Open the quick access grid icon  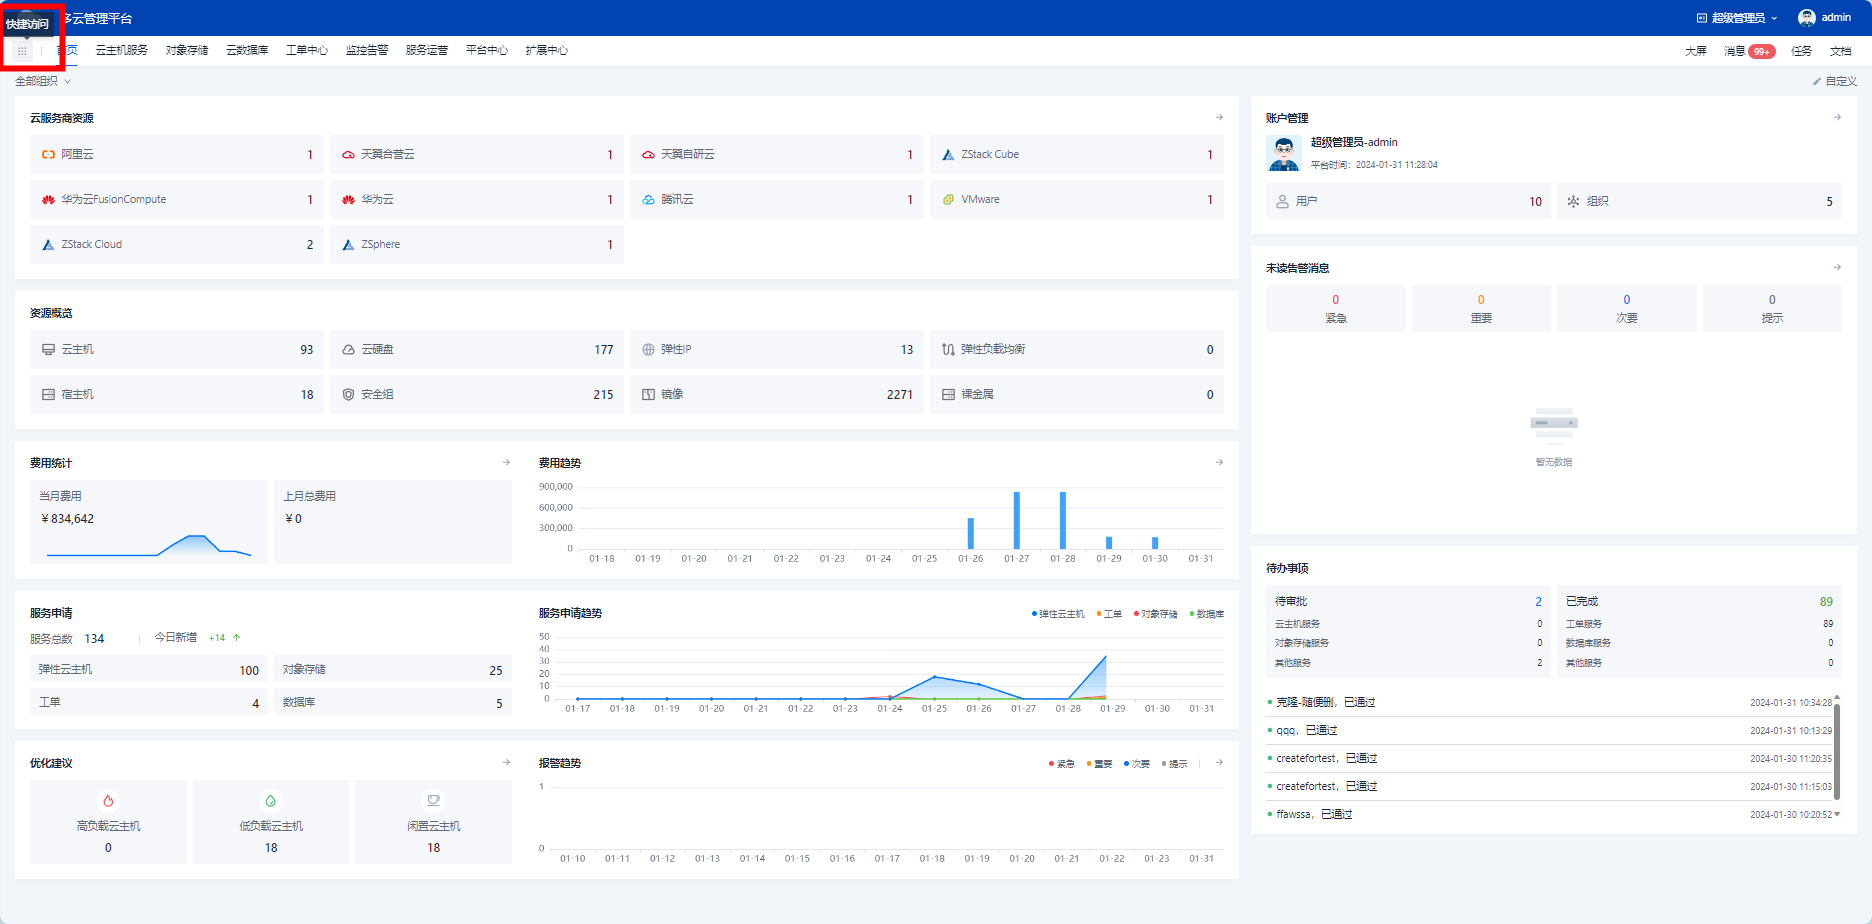22,51
